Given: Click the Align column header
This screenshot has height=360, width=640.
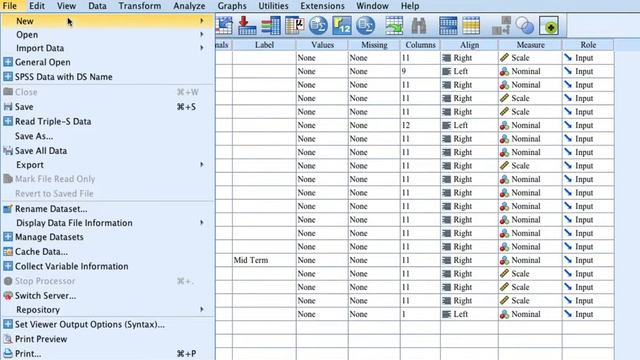Looking at the screenshot, I should coord(469,45).
